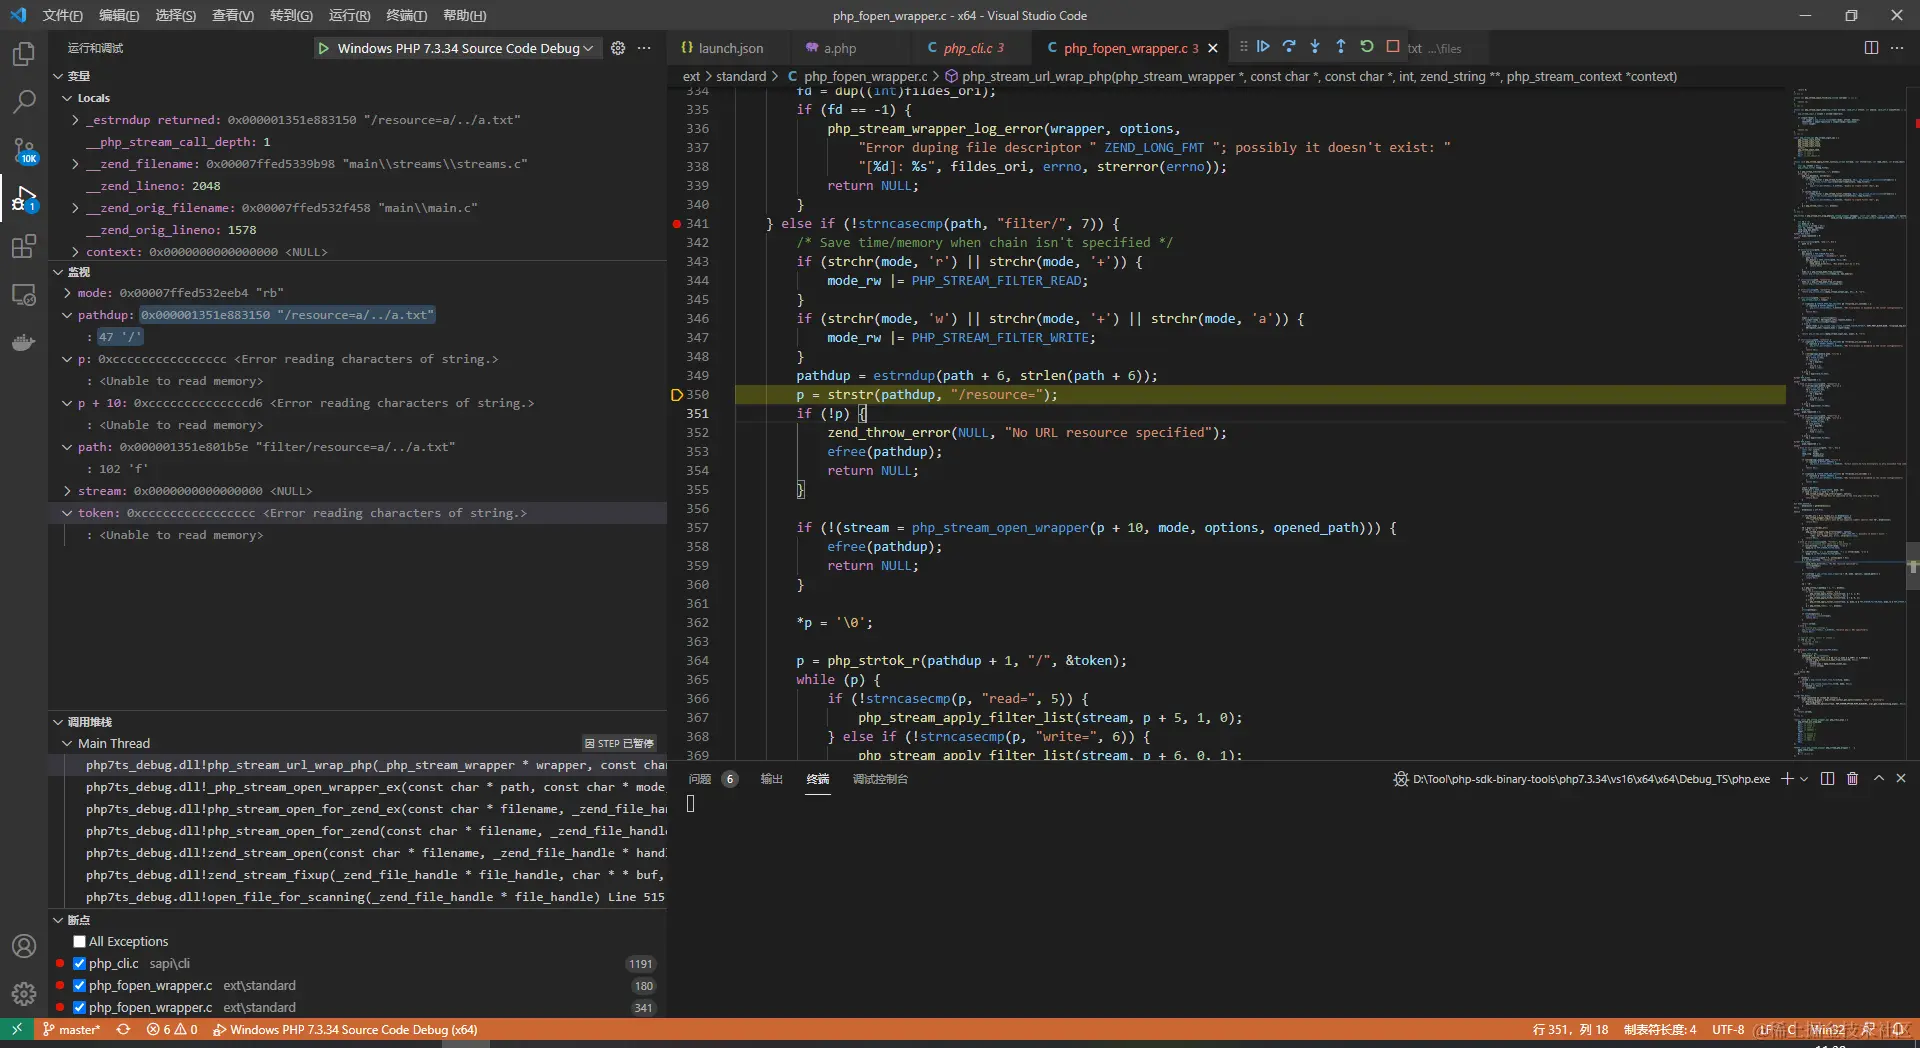Switch to the a.php tab
The image size is (1920, 1048).
pos(839,48)
